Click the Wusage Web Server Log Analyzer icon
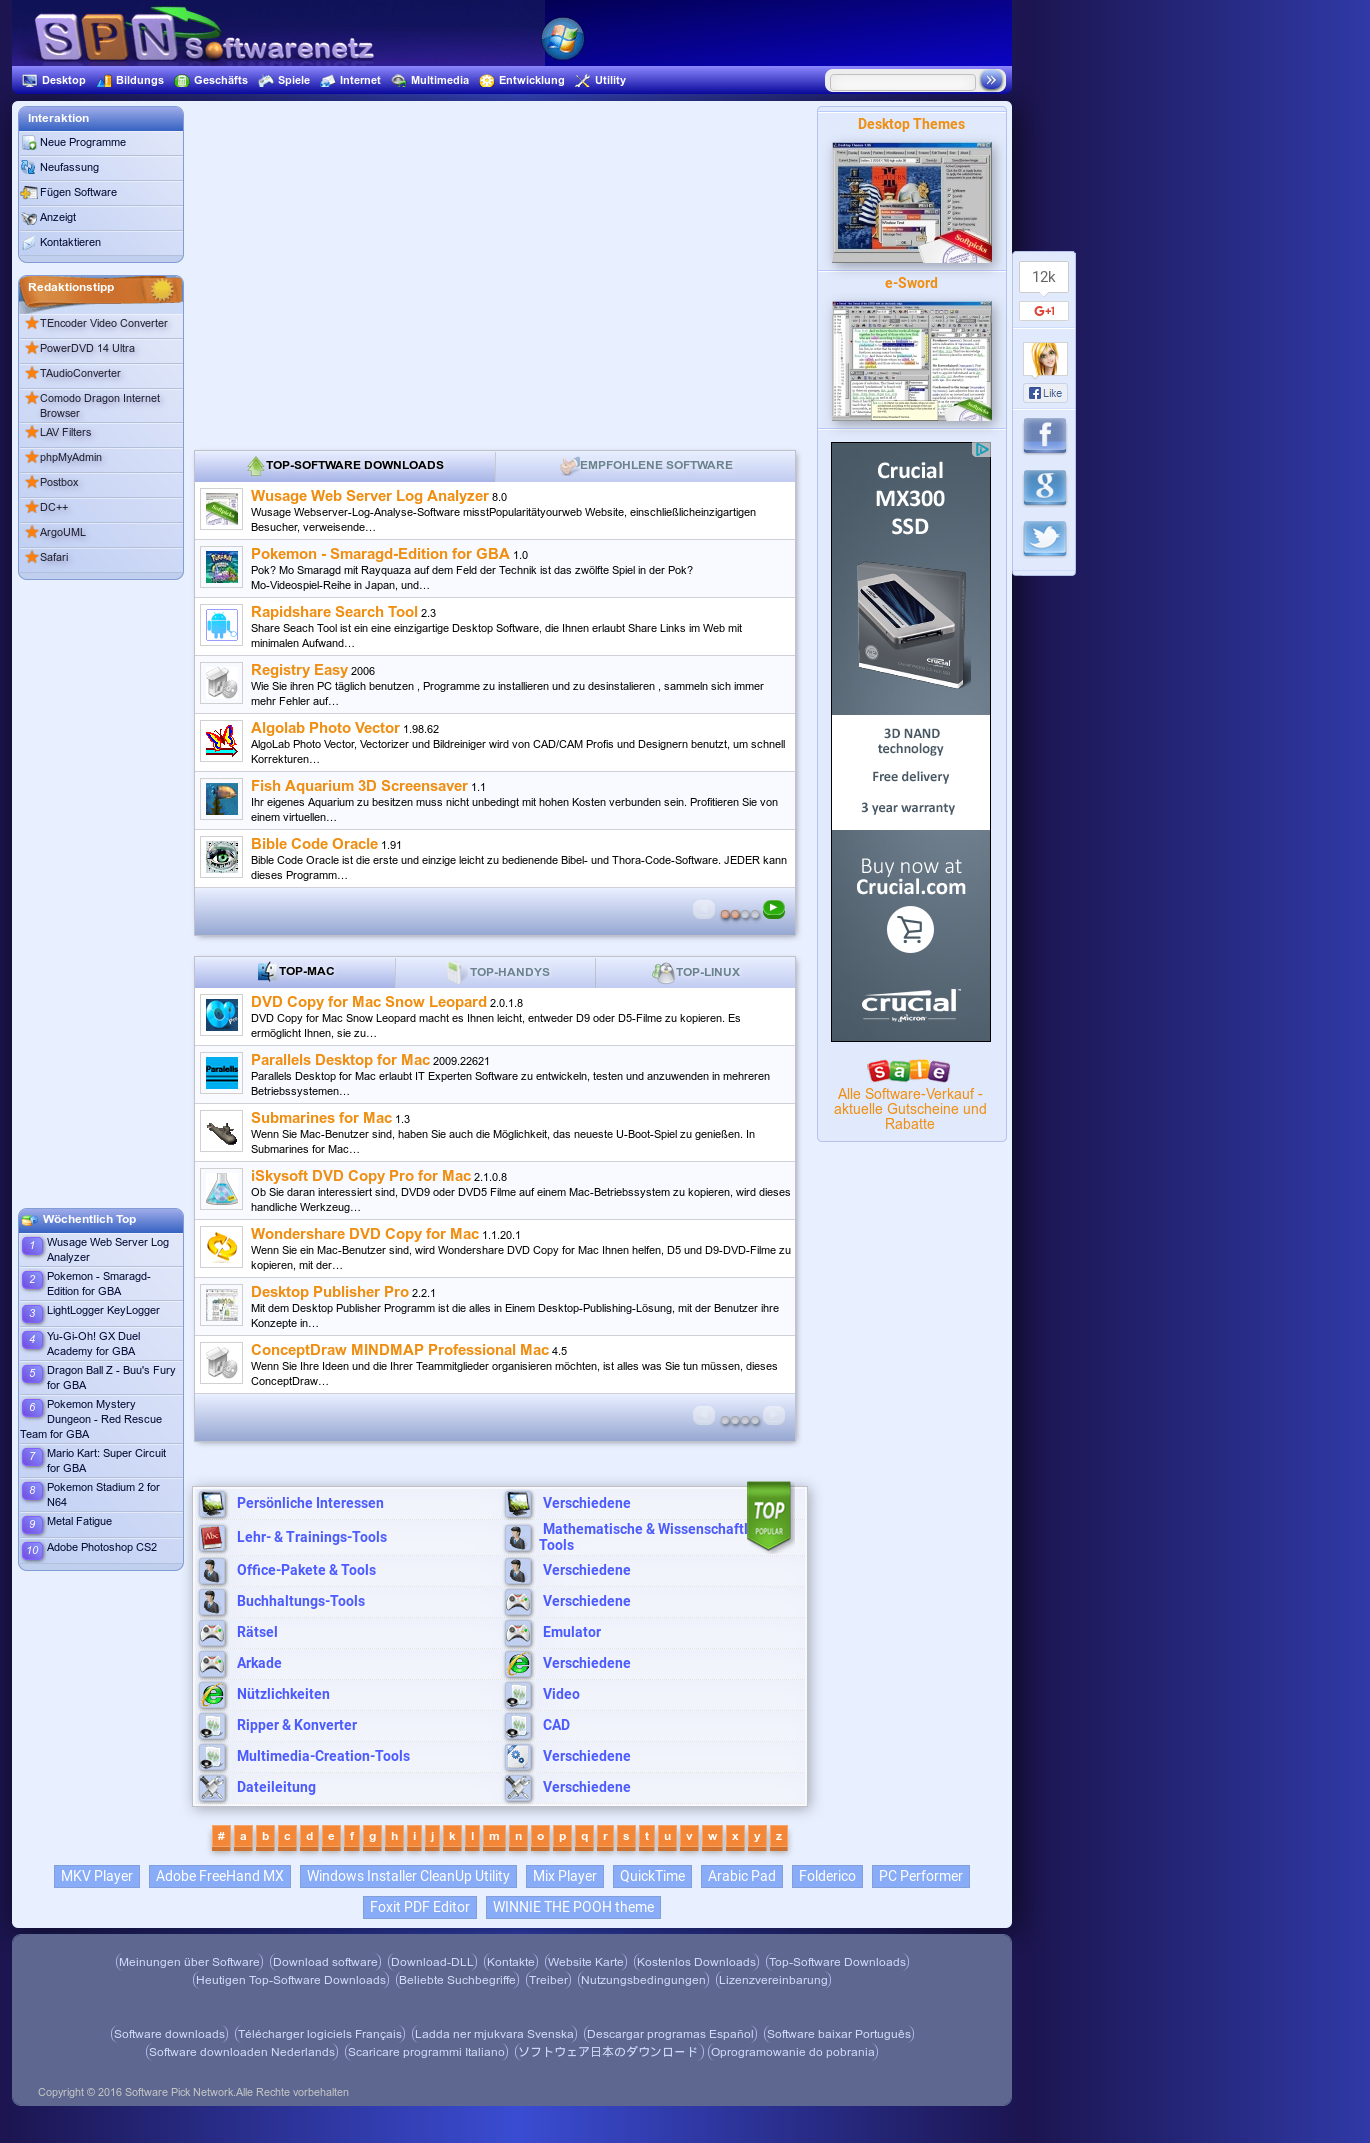This screenshot has width=1370, height=2143. [x=221, y=510]
